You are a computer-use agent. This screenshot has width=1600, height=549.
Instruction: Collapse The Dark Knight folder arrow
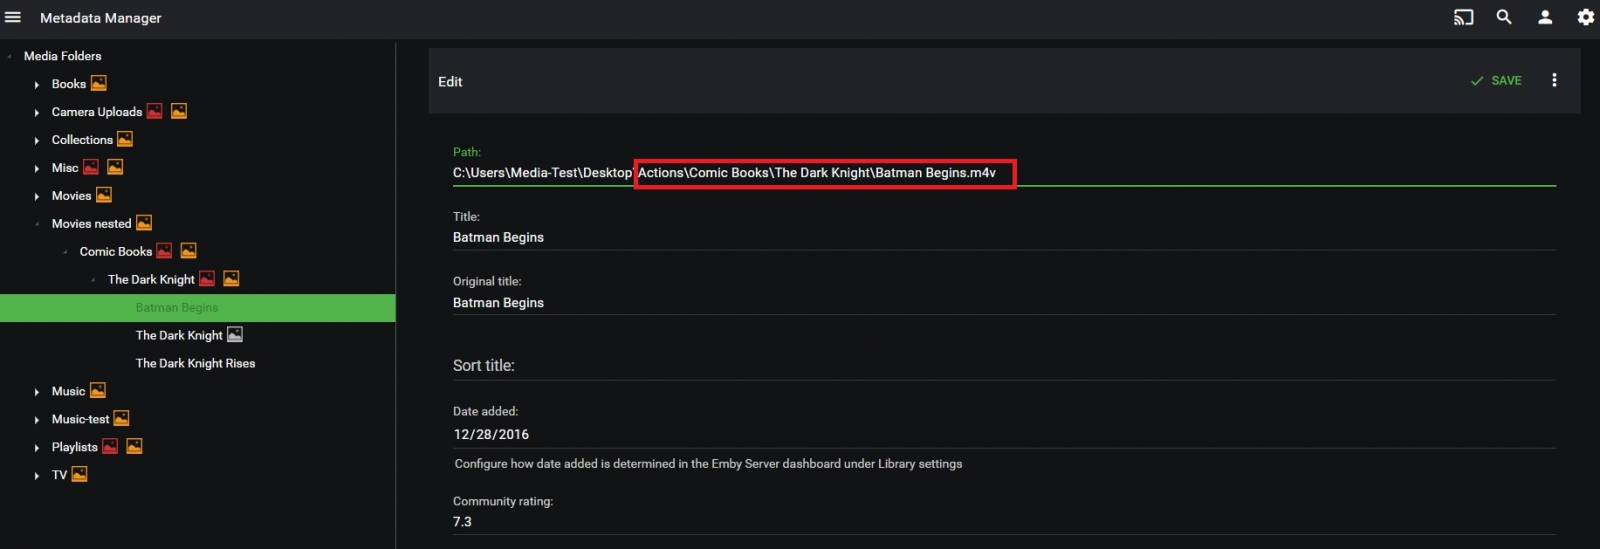click(x=93, y=280)
